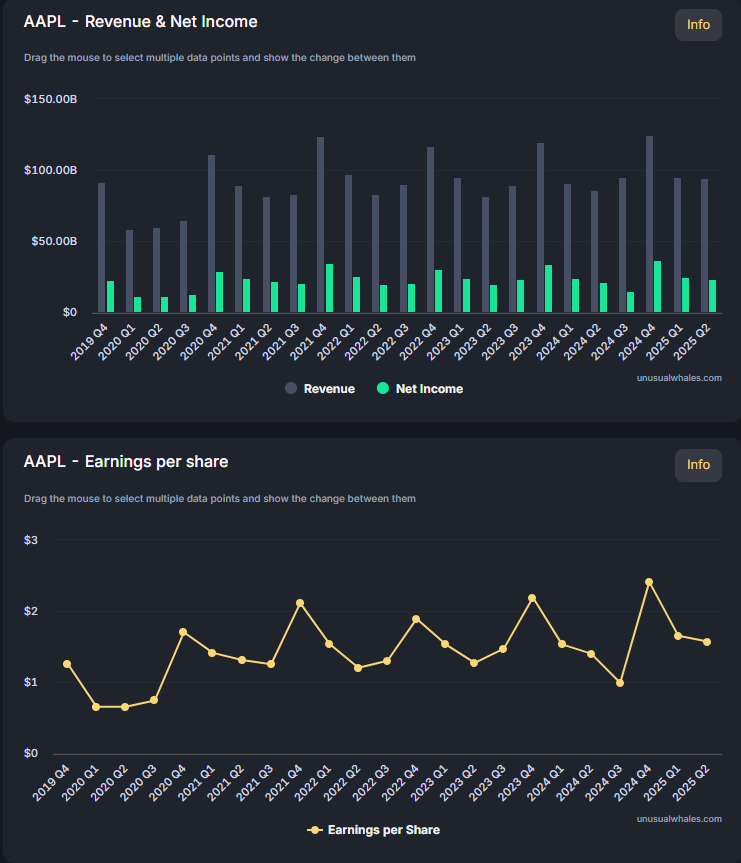Click the 2020 Q1 EPS data point
Screen dimensions: 741x863
96,707
